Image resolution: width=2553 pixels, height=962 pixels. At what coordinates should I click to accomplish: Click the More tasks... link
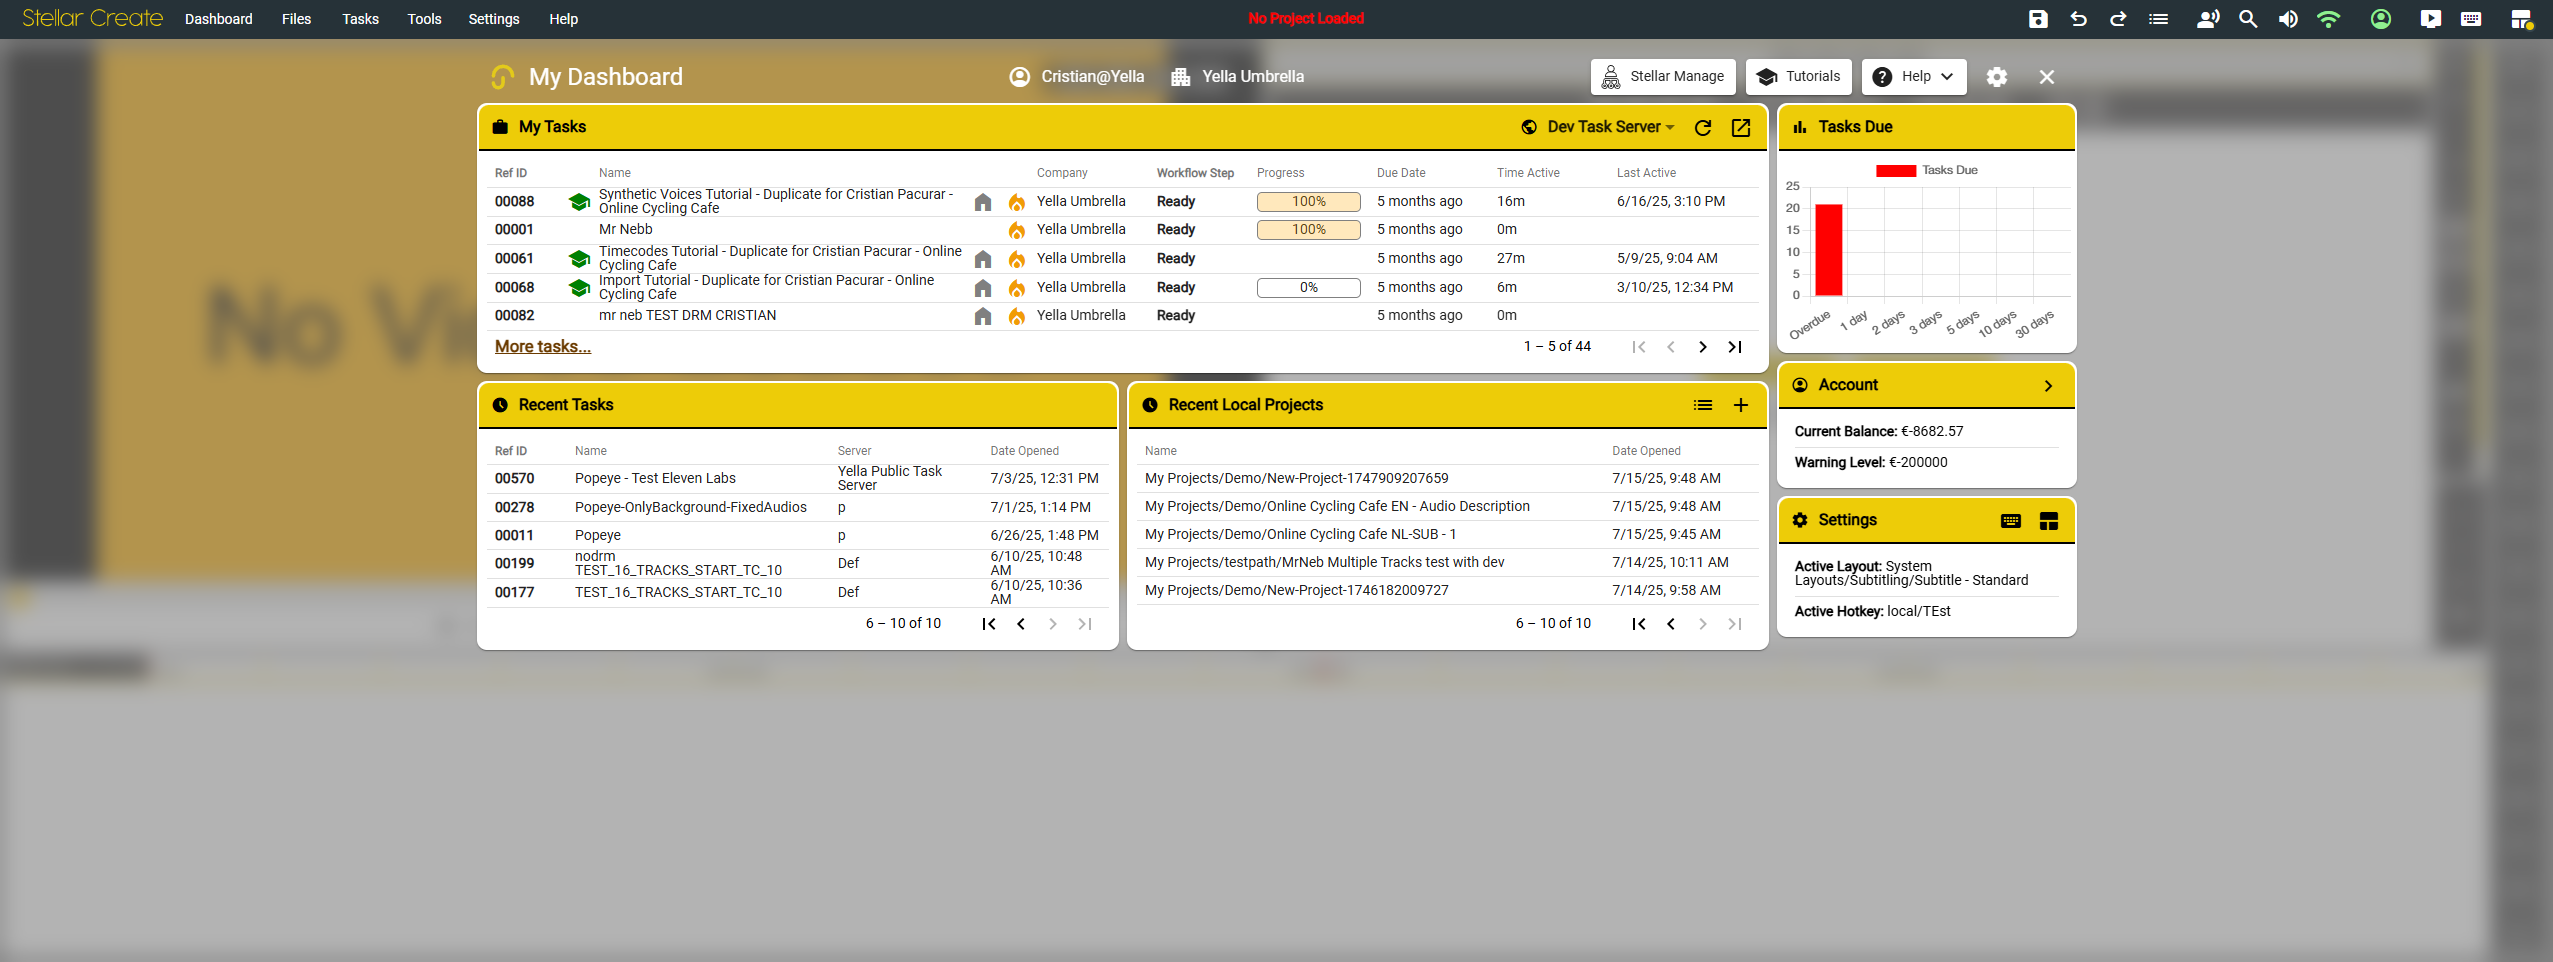[x=543, y=347]
